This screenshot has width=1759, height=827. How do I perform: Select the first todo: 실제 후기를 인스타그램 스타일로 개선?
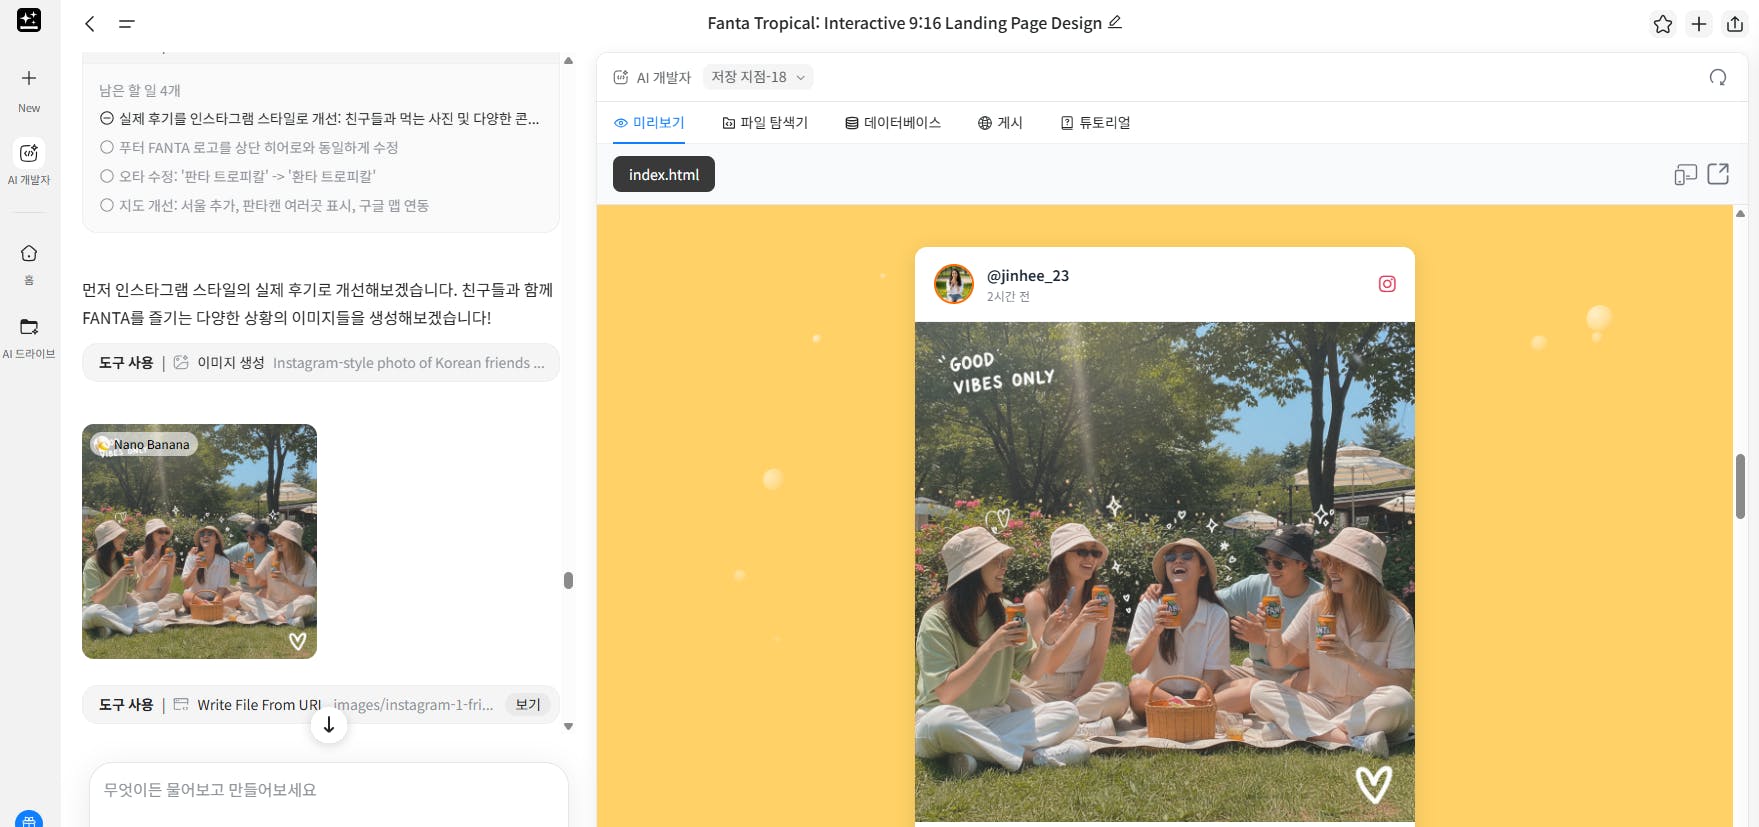[320, 118]
